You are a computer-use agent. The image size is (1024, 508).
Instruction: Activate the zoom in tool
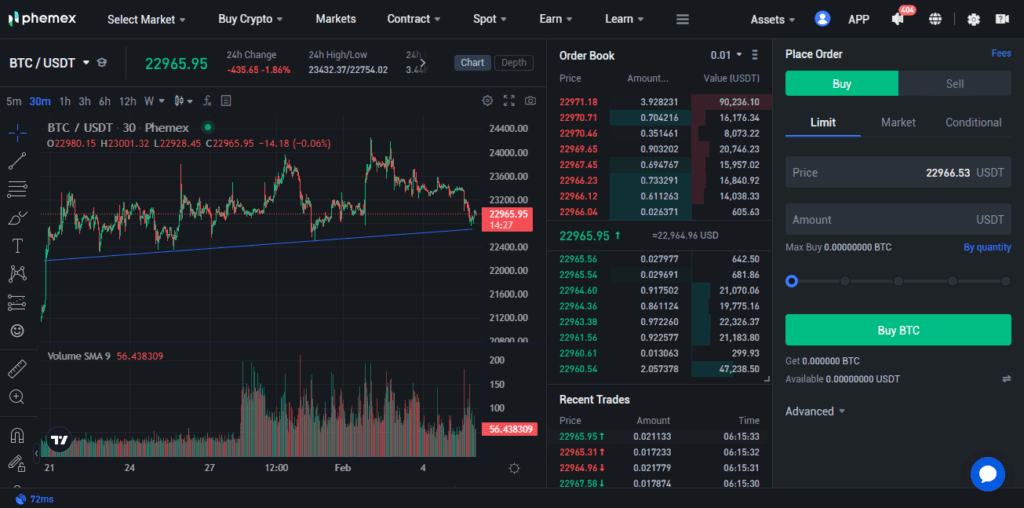[18, 397]
